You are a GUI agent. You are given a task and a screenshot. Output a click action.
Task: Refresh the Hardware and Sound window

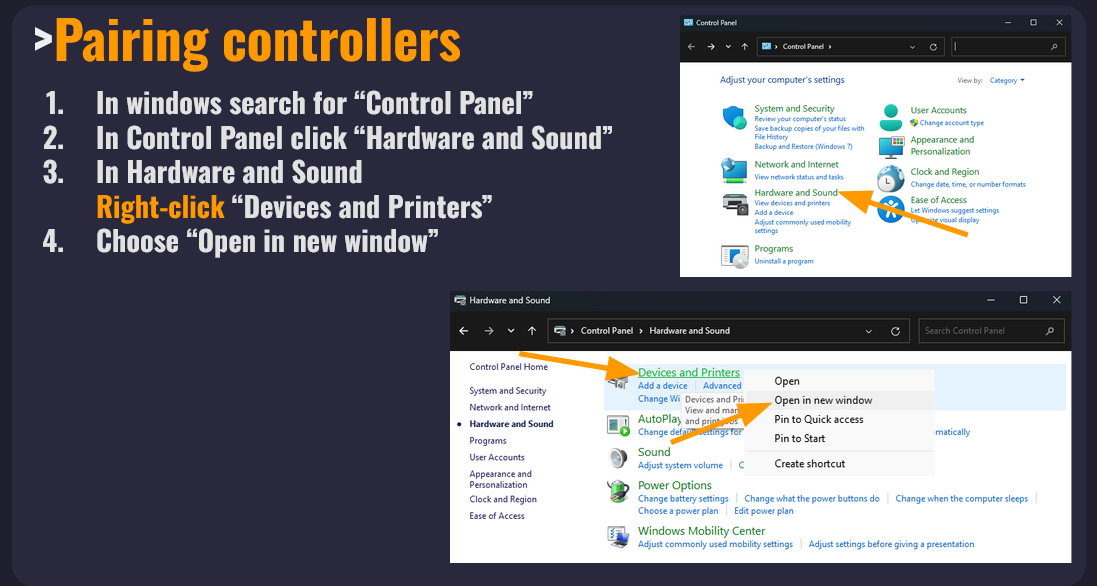(895, 331)
